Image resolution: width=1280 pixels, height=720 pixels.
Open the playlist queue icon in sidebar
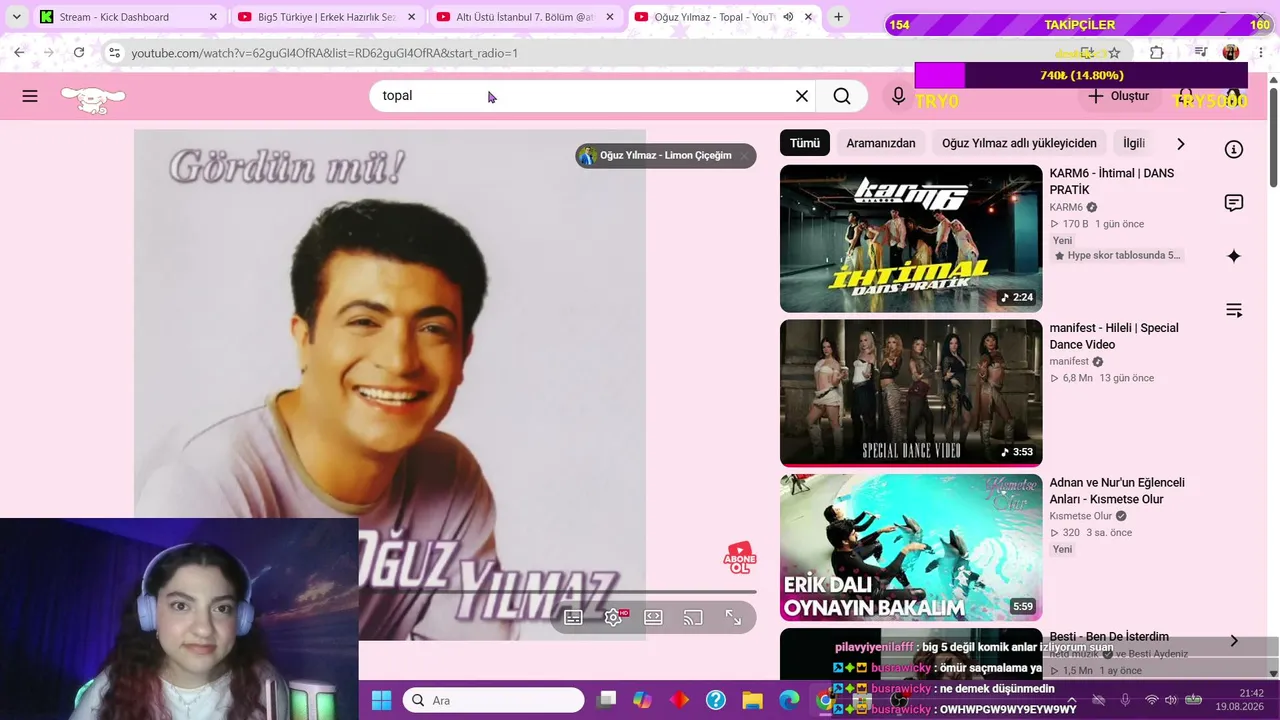pyautogui.click(x=1234, y=310)
